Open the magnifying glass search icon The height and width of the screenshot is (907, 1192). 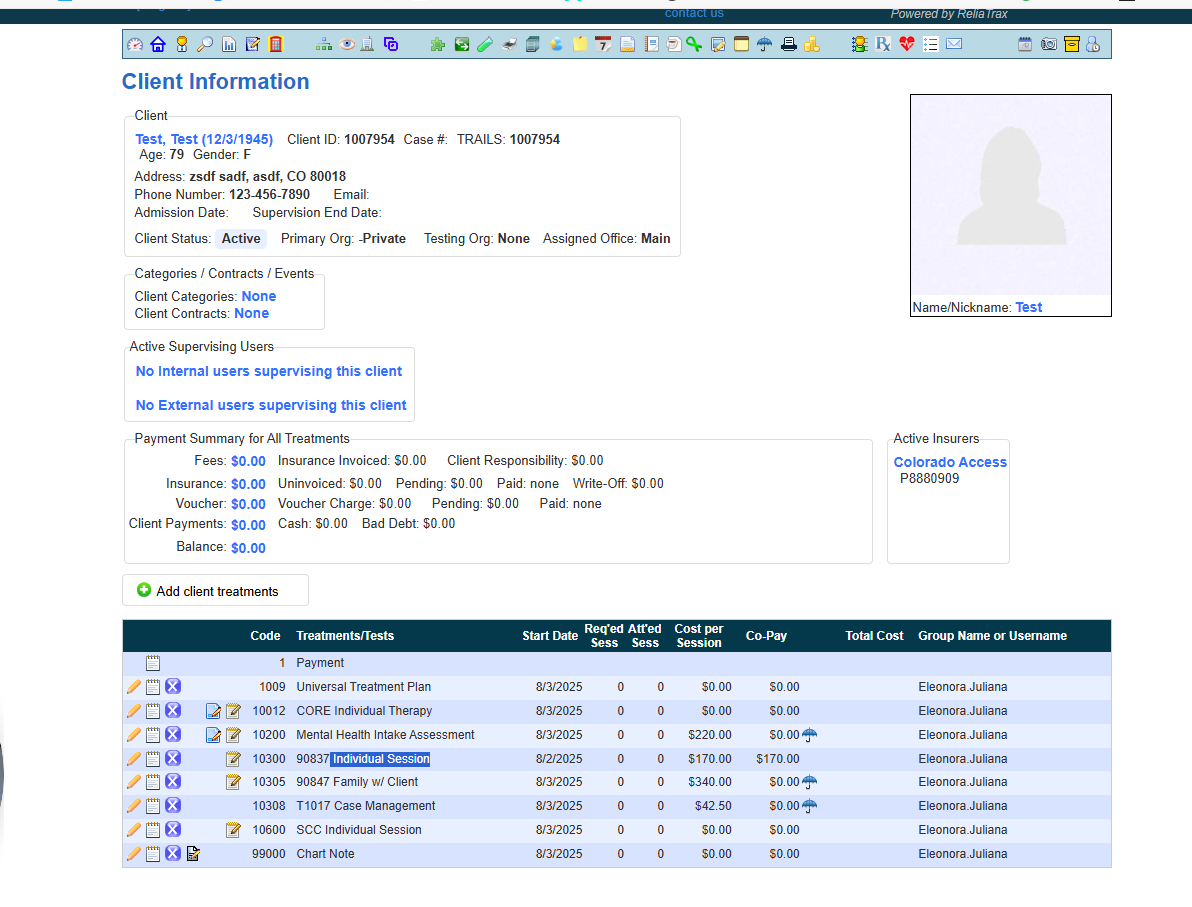pos(204,44)
